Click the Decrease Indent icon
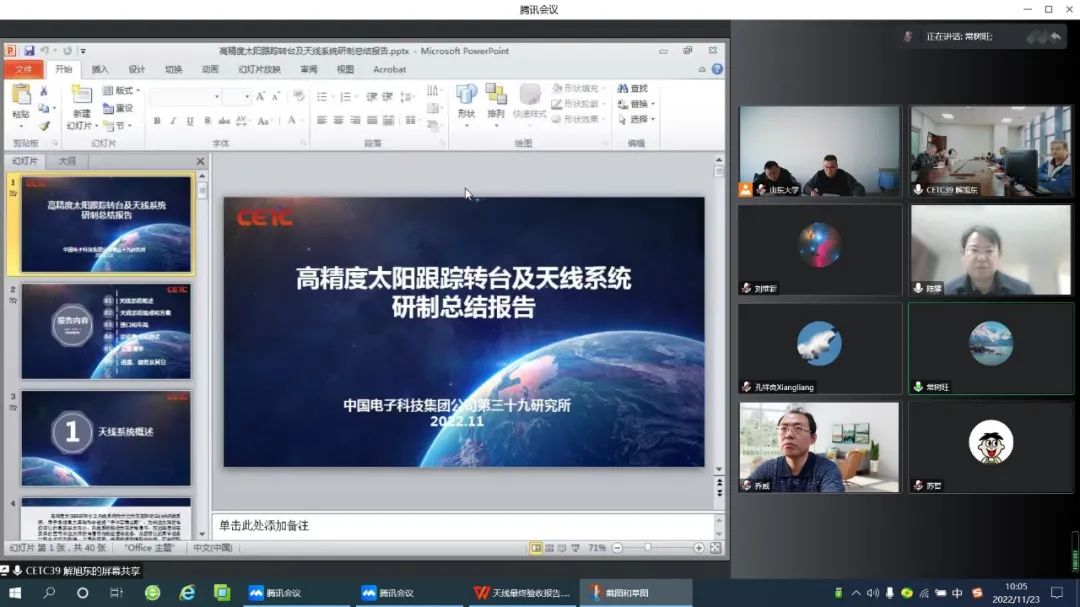 (x=372, y=96)
